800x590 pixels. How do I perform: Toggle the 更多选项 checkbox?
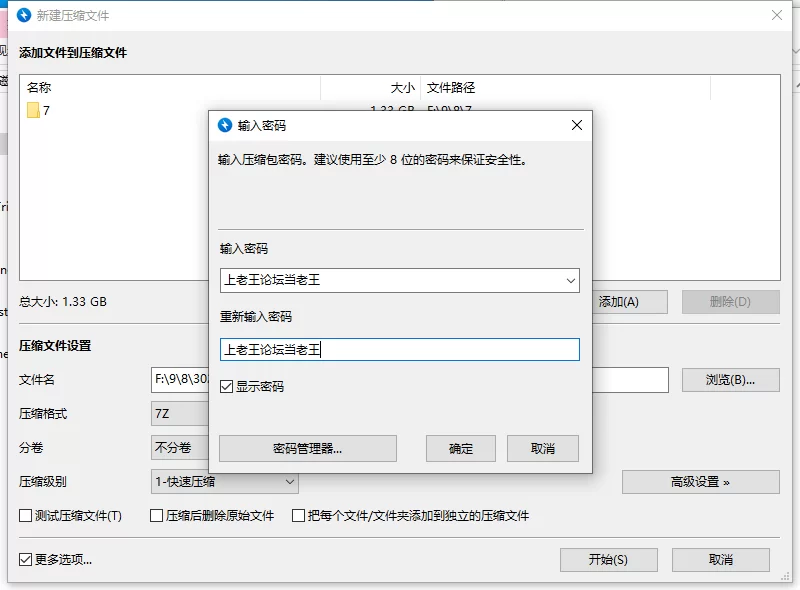point(26,559)
